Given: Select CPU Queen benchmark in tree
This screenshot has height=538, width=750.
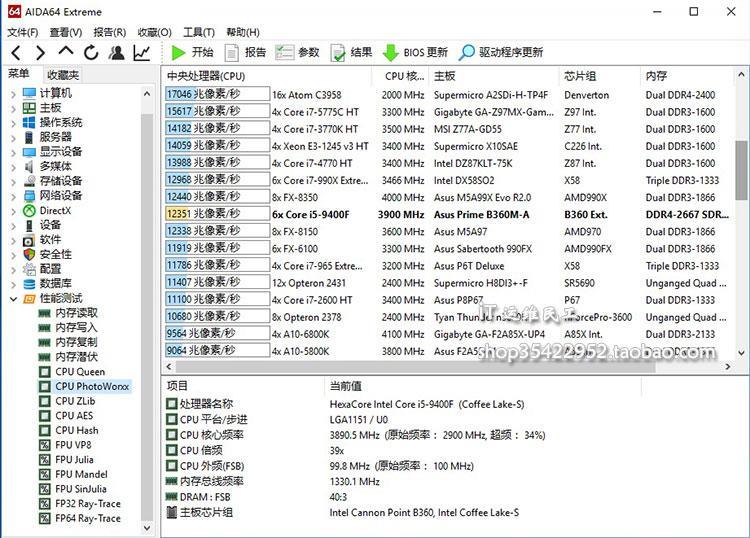Looking at the screenshot, I should [x=79, y=372].
